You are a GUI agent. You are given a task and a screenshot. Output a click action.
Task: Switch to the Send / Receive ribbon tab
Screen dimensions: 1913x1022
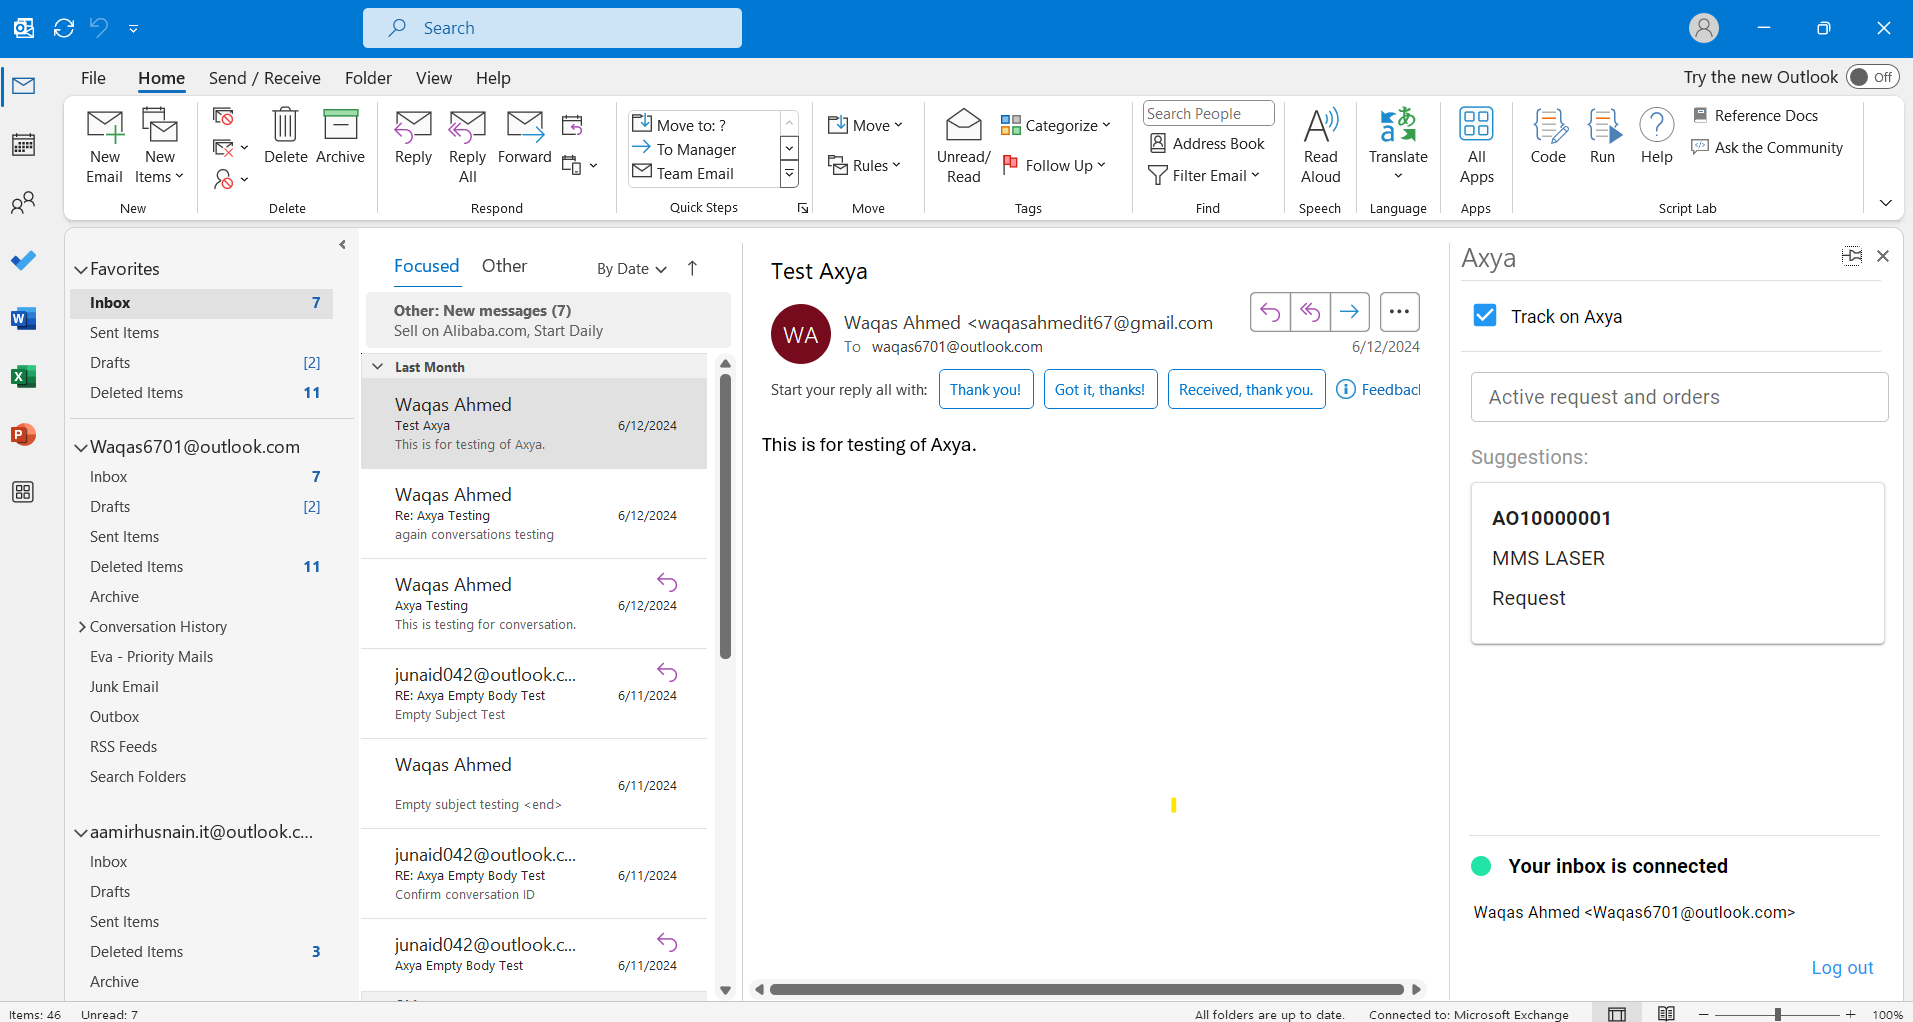(264, 77)
